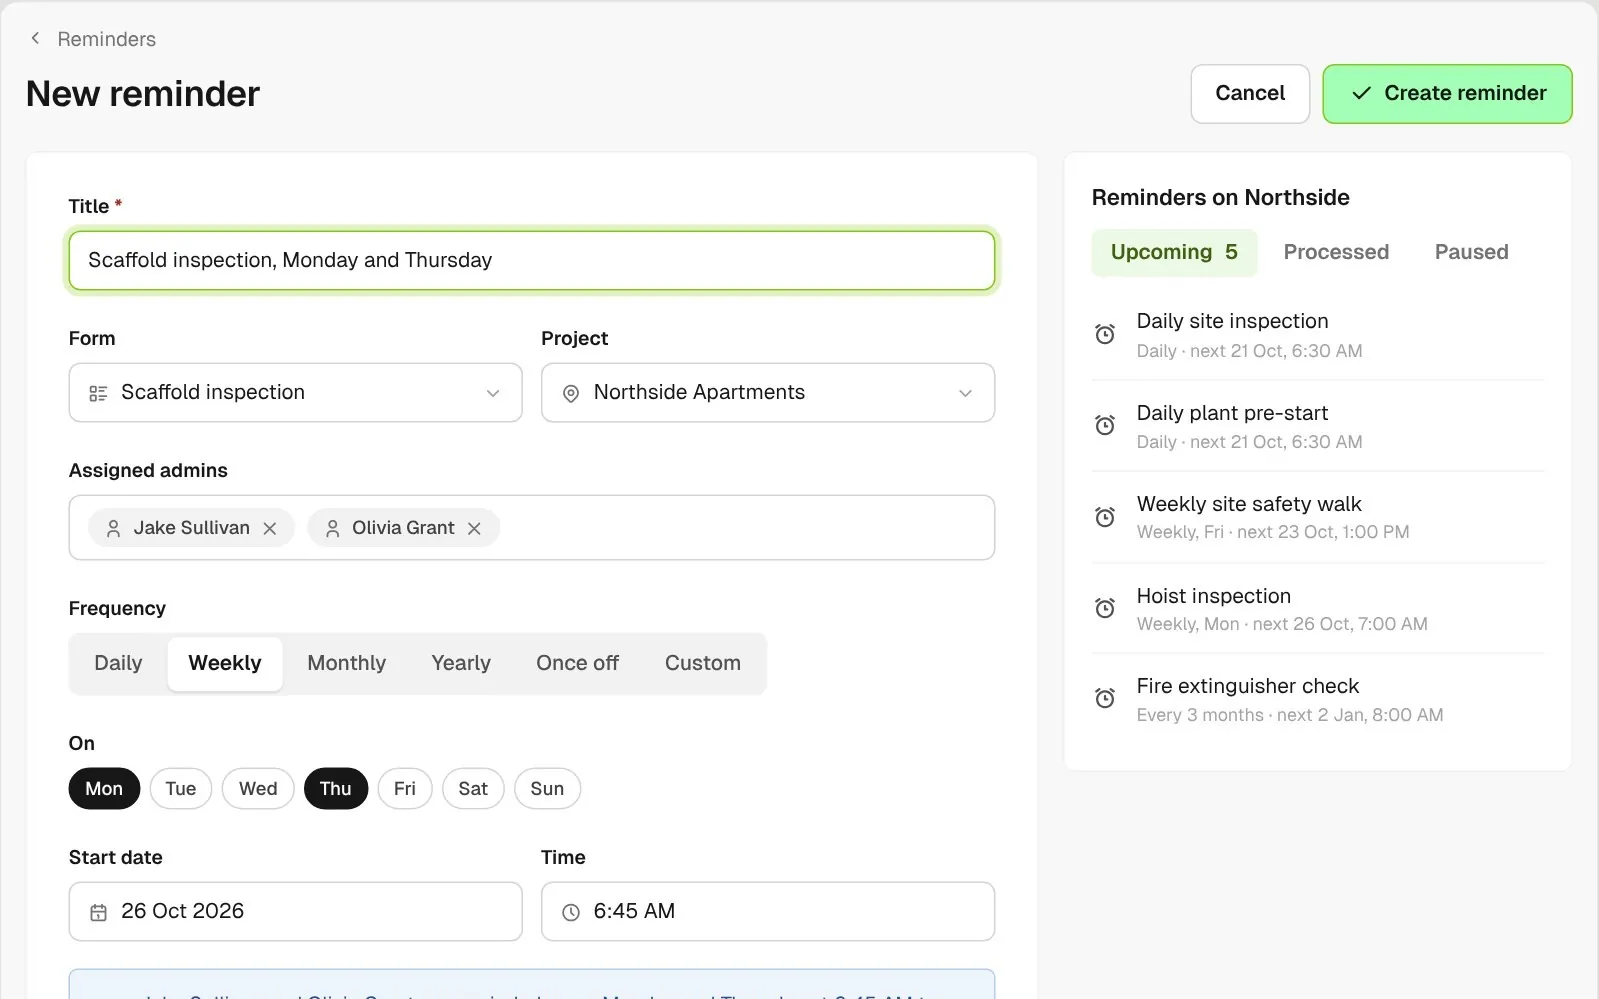The width and height of the screenshot is (1599, 999).
Task: Open the Form dropdown chevron
Action: [x=493, y=393]
